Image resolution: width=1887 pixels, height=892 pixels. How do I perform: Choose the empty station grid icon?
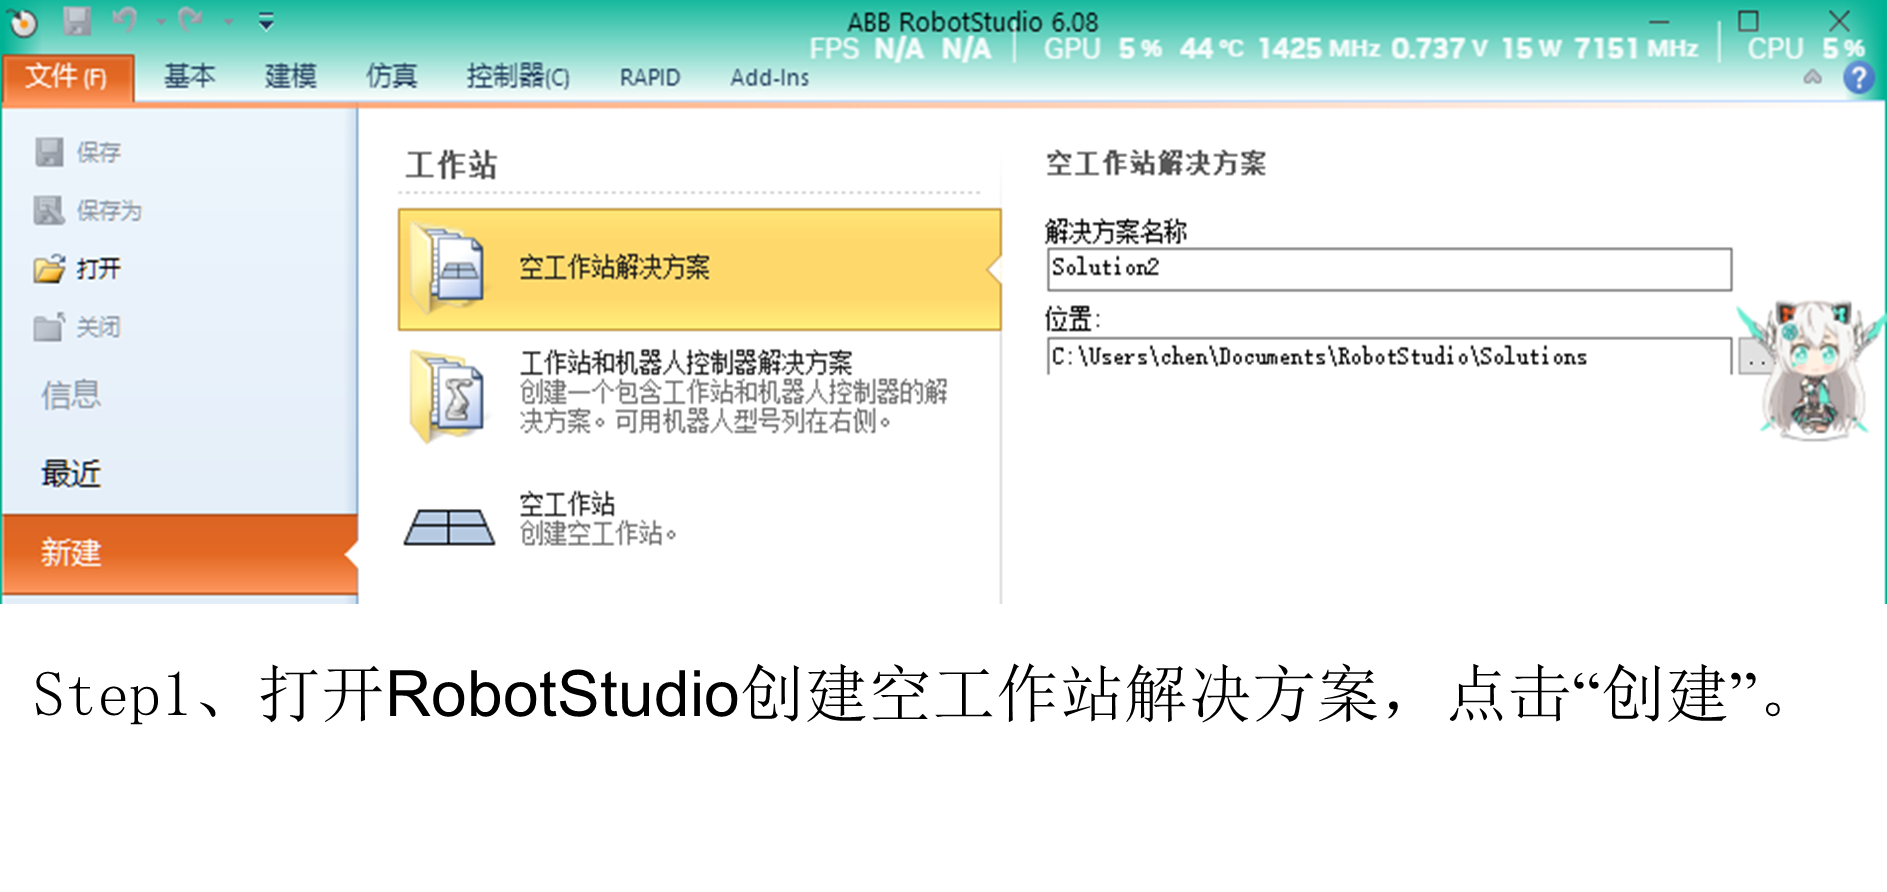tap(449, 525)
